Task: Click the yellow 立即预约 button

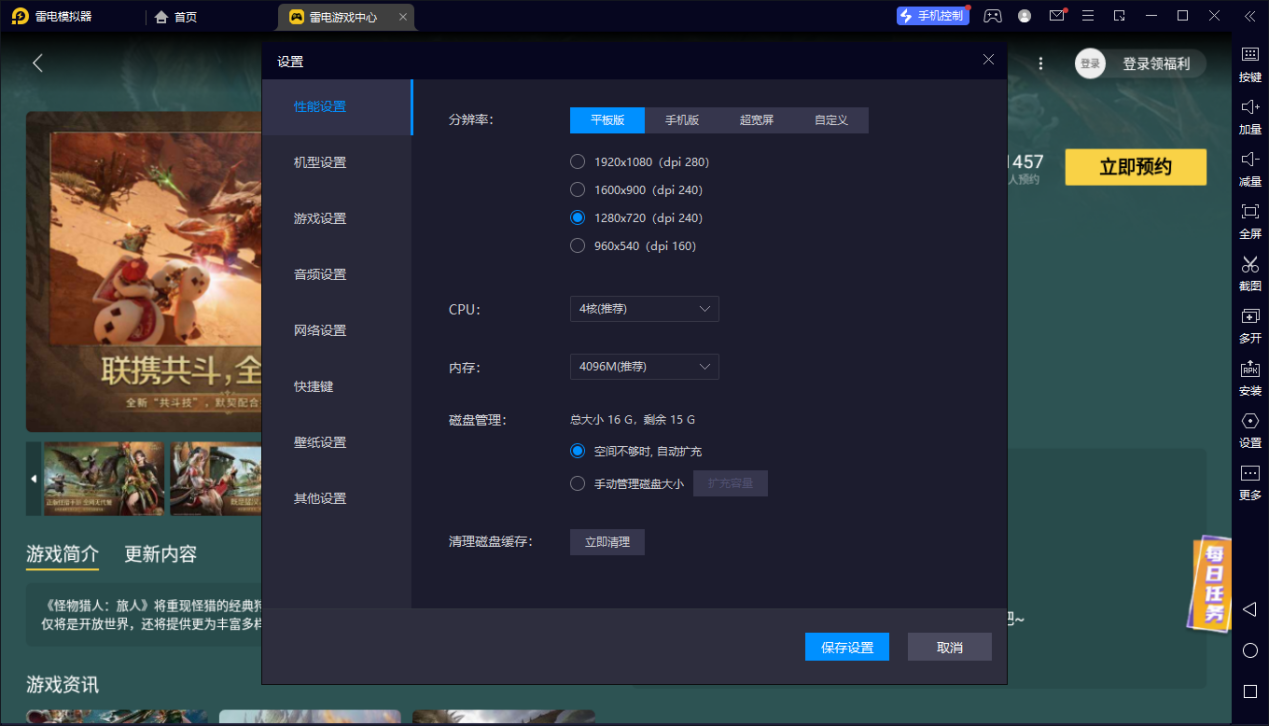Action: [x=1135, y=167]
